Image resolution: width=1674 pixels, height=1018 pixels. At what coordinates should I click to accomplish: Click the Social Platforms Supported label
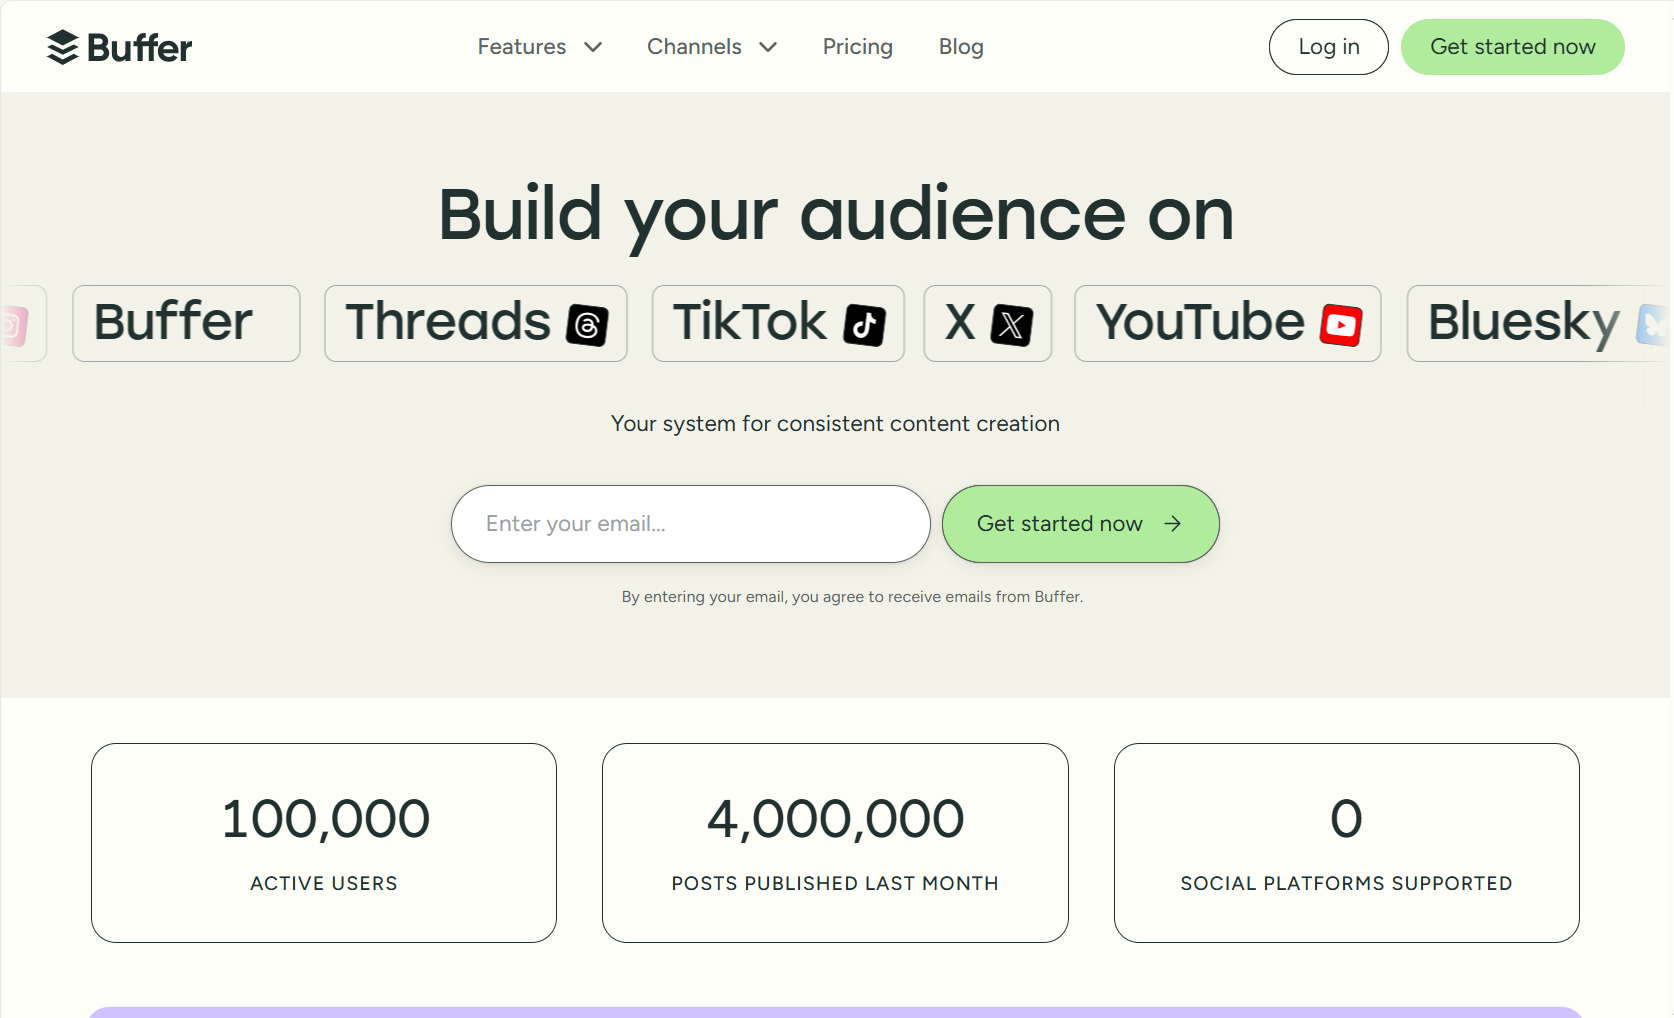(x=1346, y=883)
